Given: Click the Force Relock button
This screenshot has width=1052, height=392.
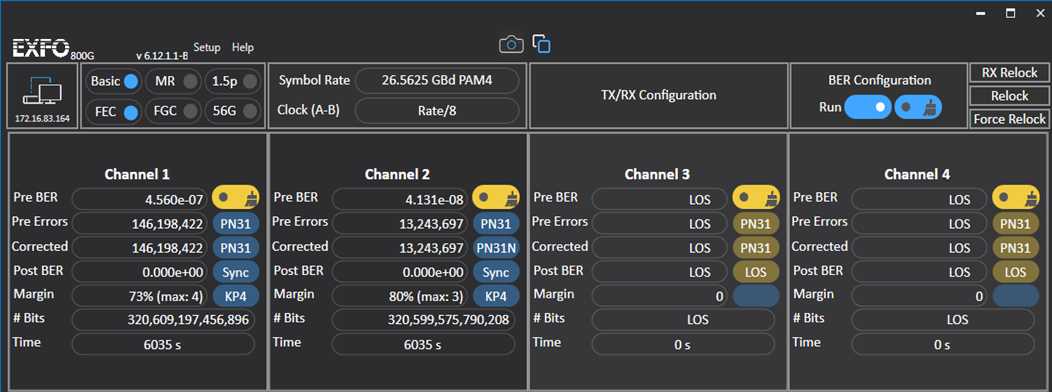Looking at the screenshot, I should coord(1009,119).
